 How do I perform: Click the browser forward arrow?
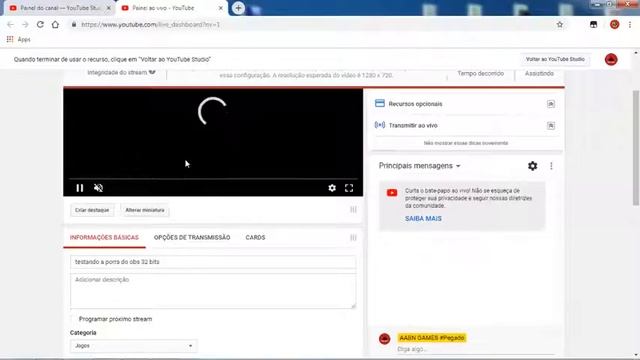point(25,24)
